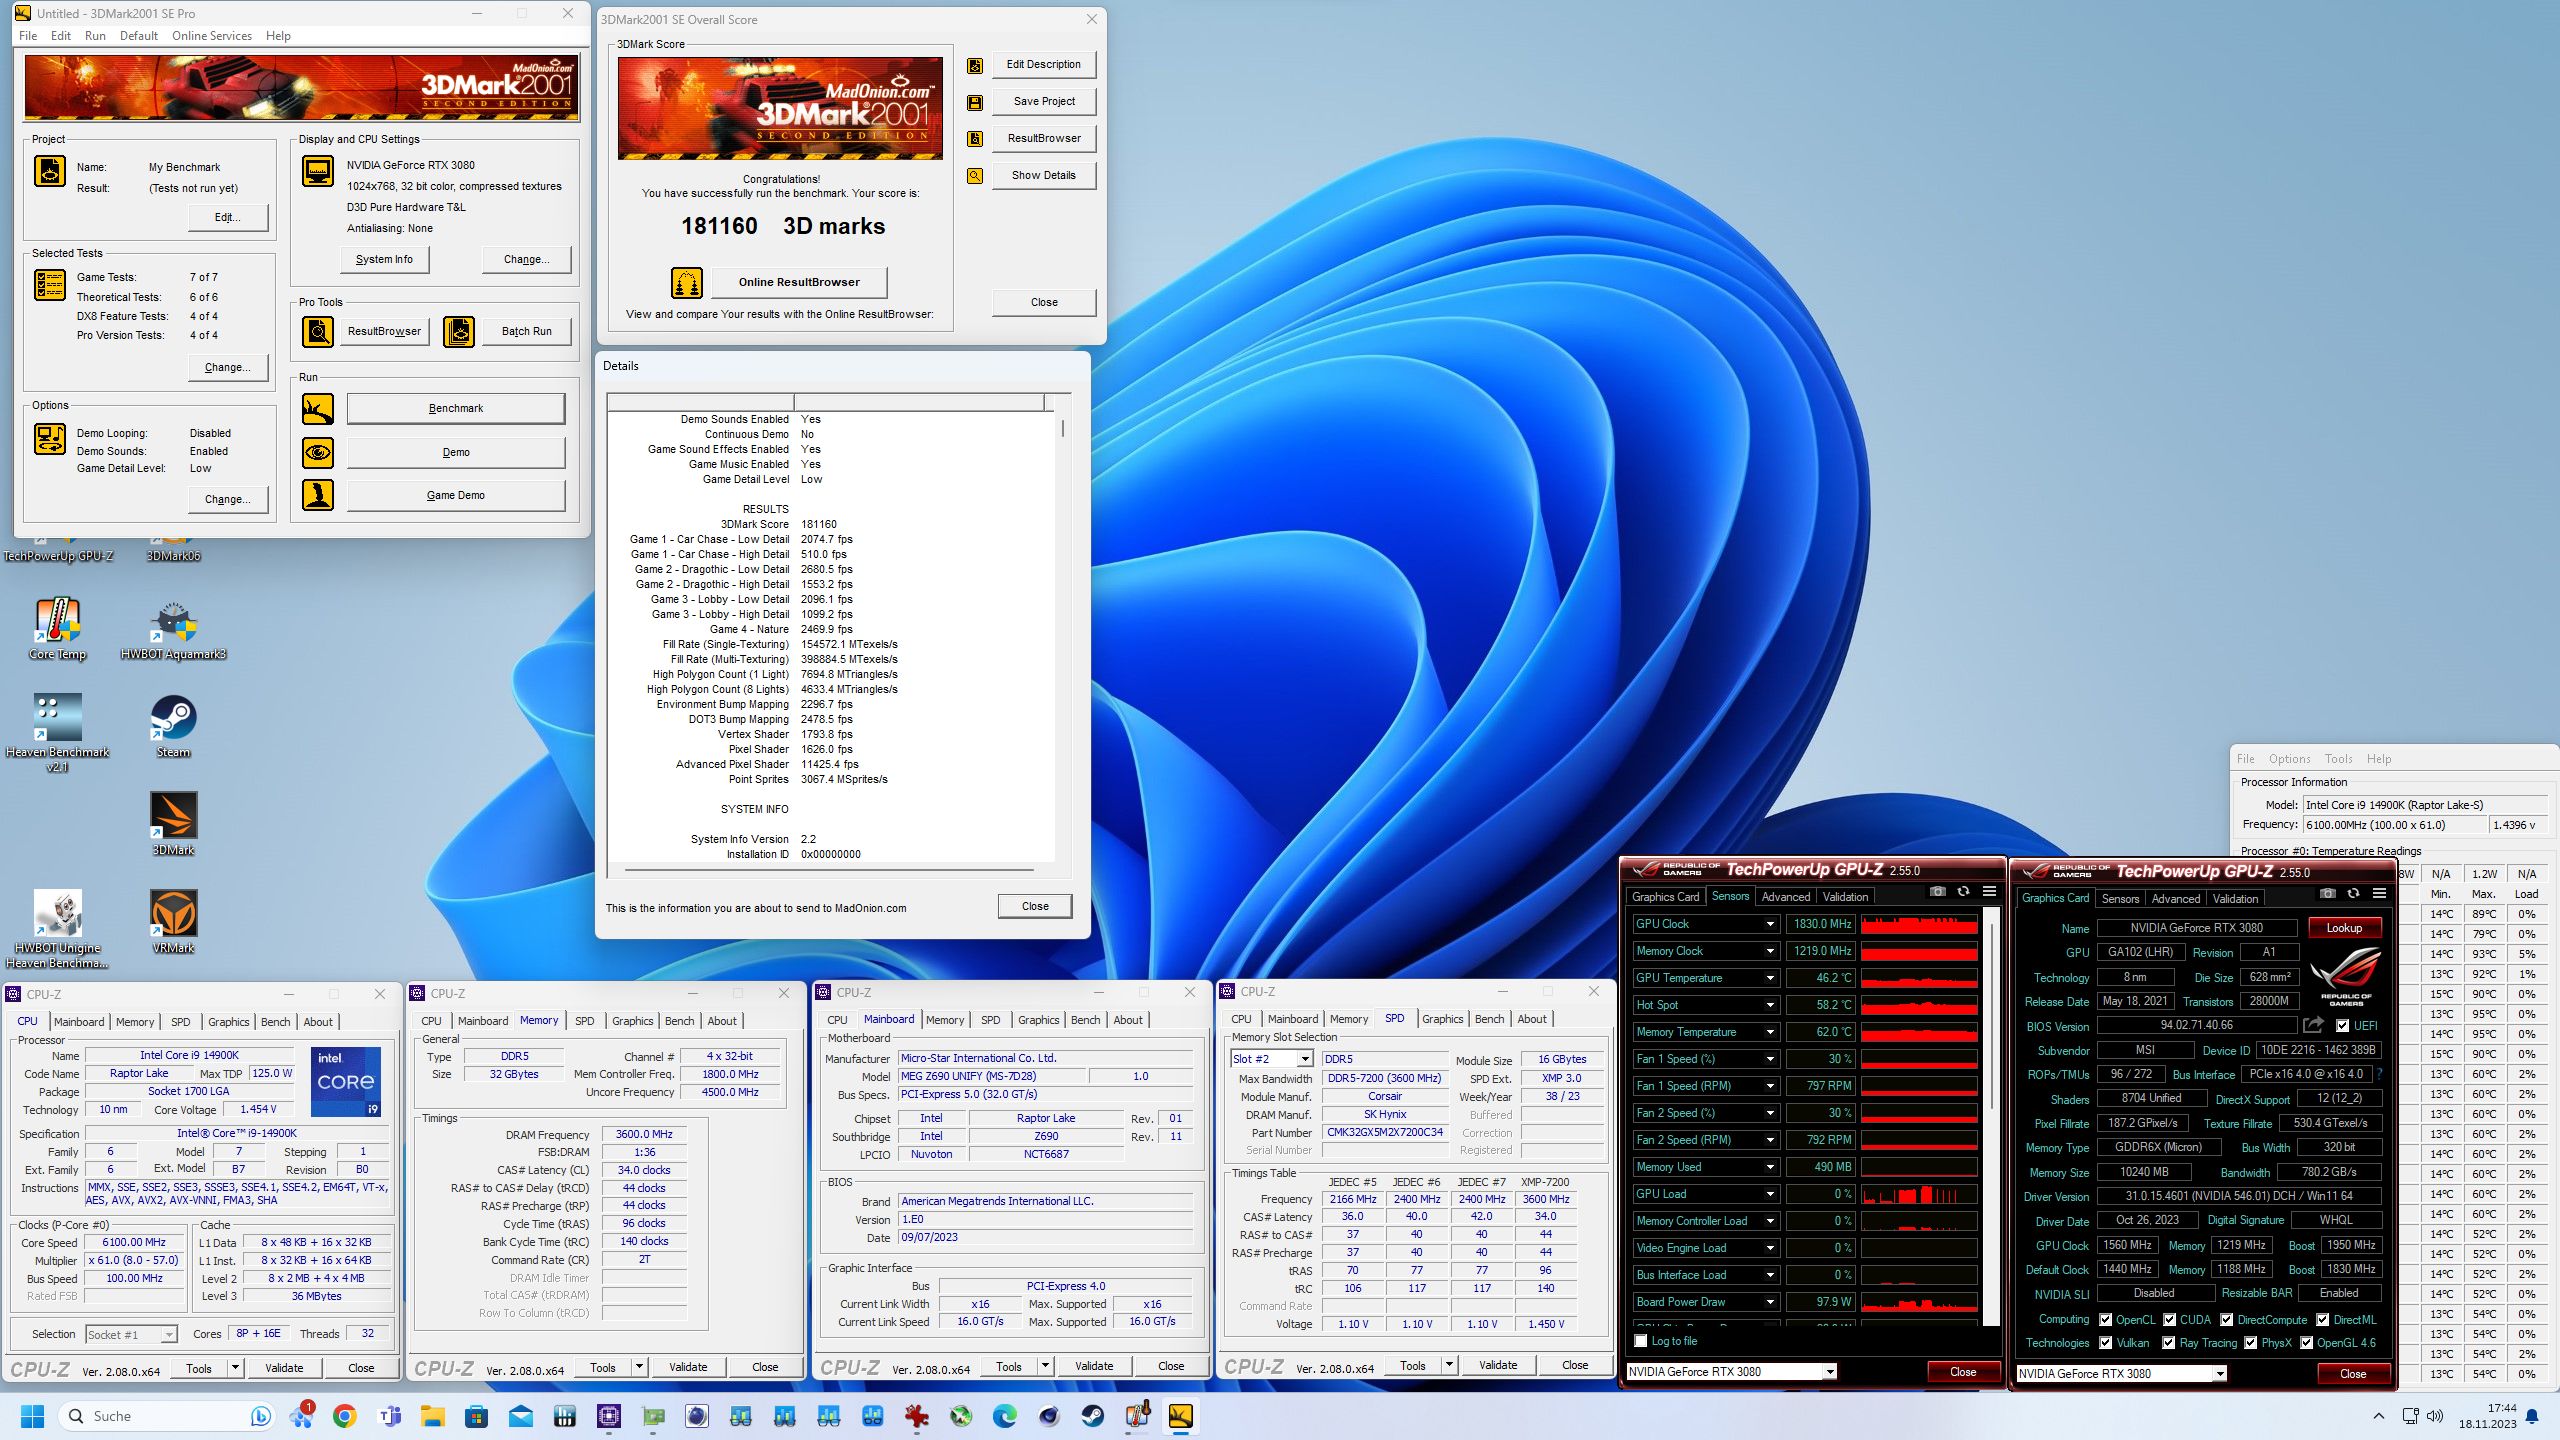Screen dimensions: 2560x1440
Task: Open Tools dropdown arrow in CPU-Z CPU window
Action: [235, 1369]
